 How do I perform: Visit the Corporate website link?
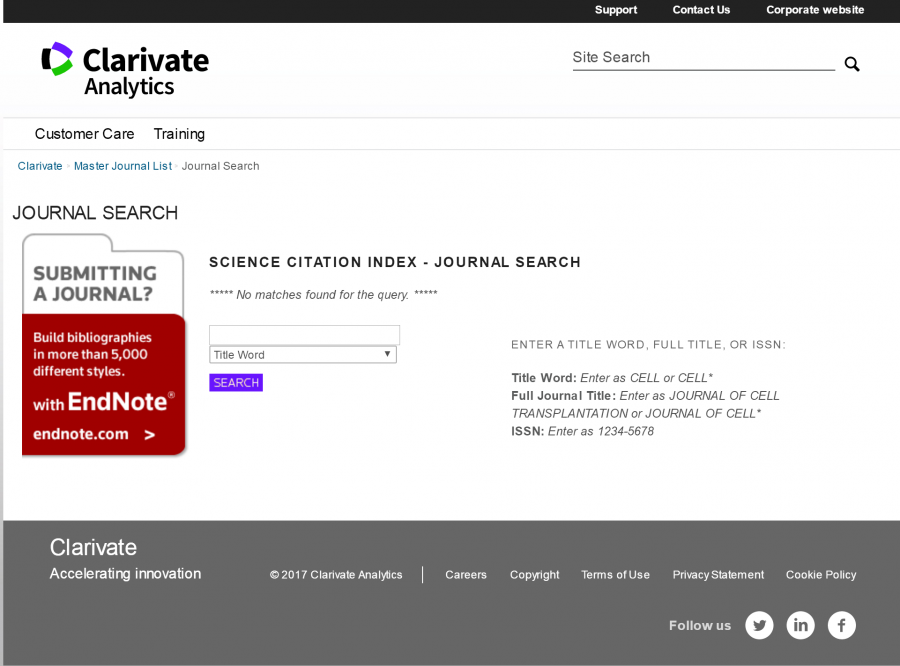(815, 10)
